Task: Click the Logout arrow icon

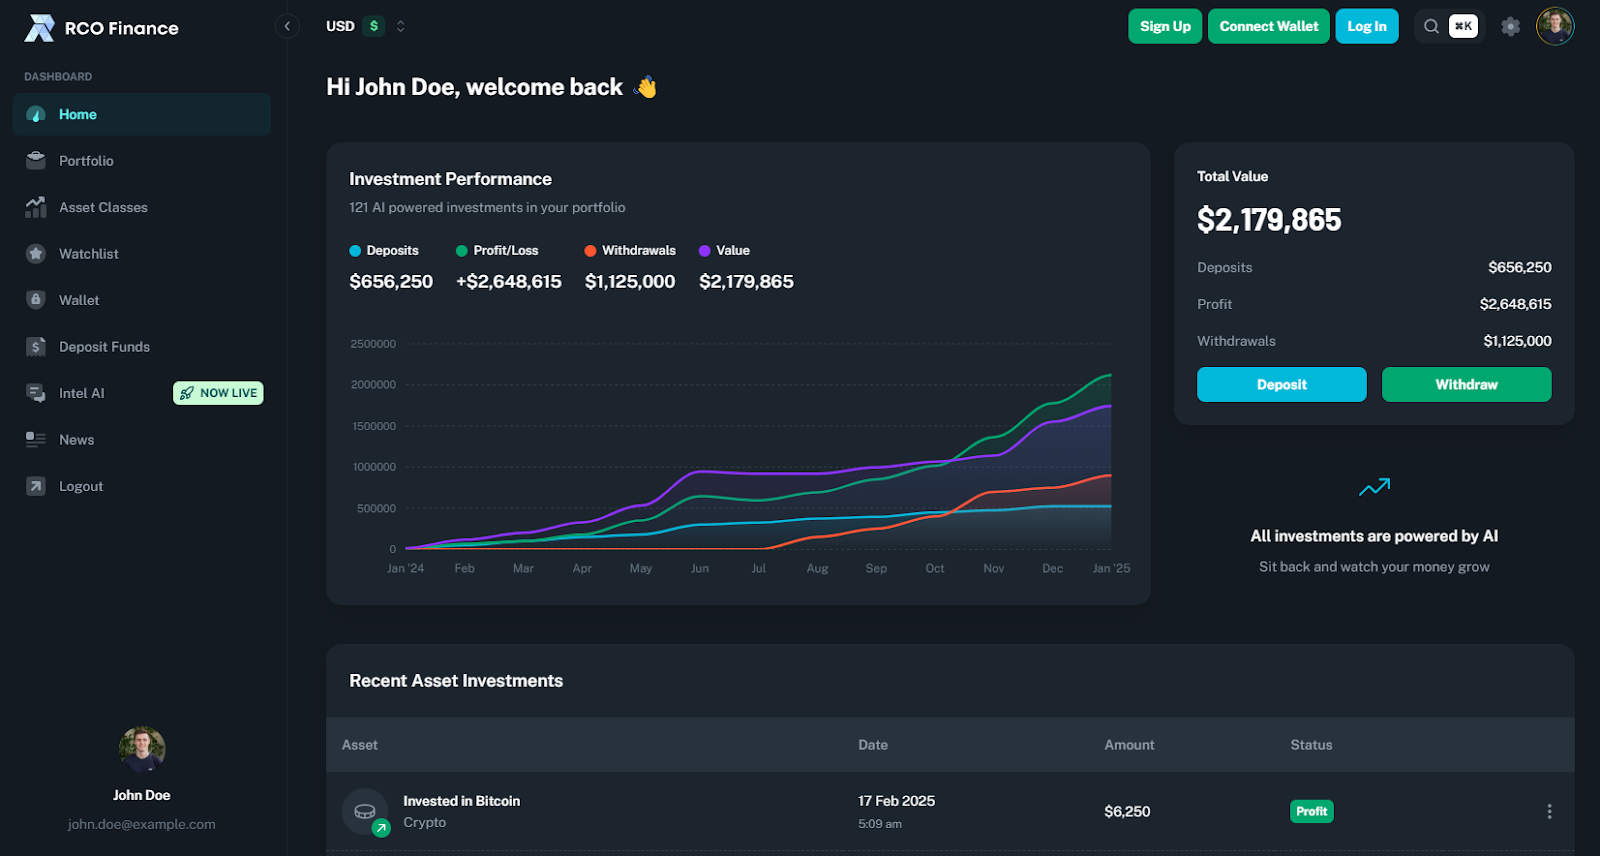Action: (x=36, y=486)
